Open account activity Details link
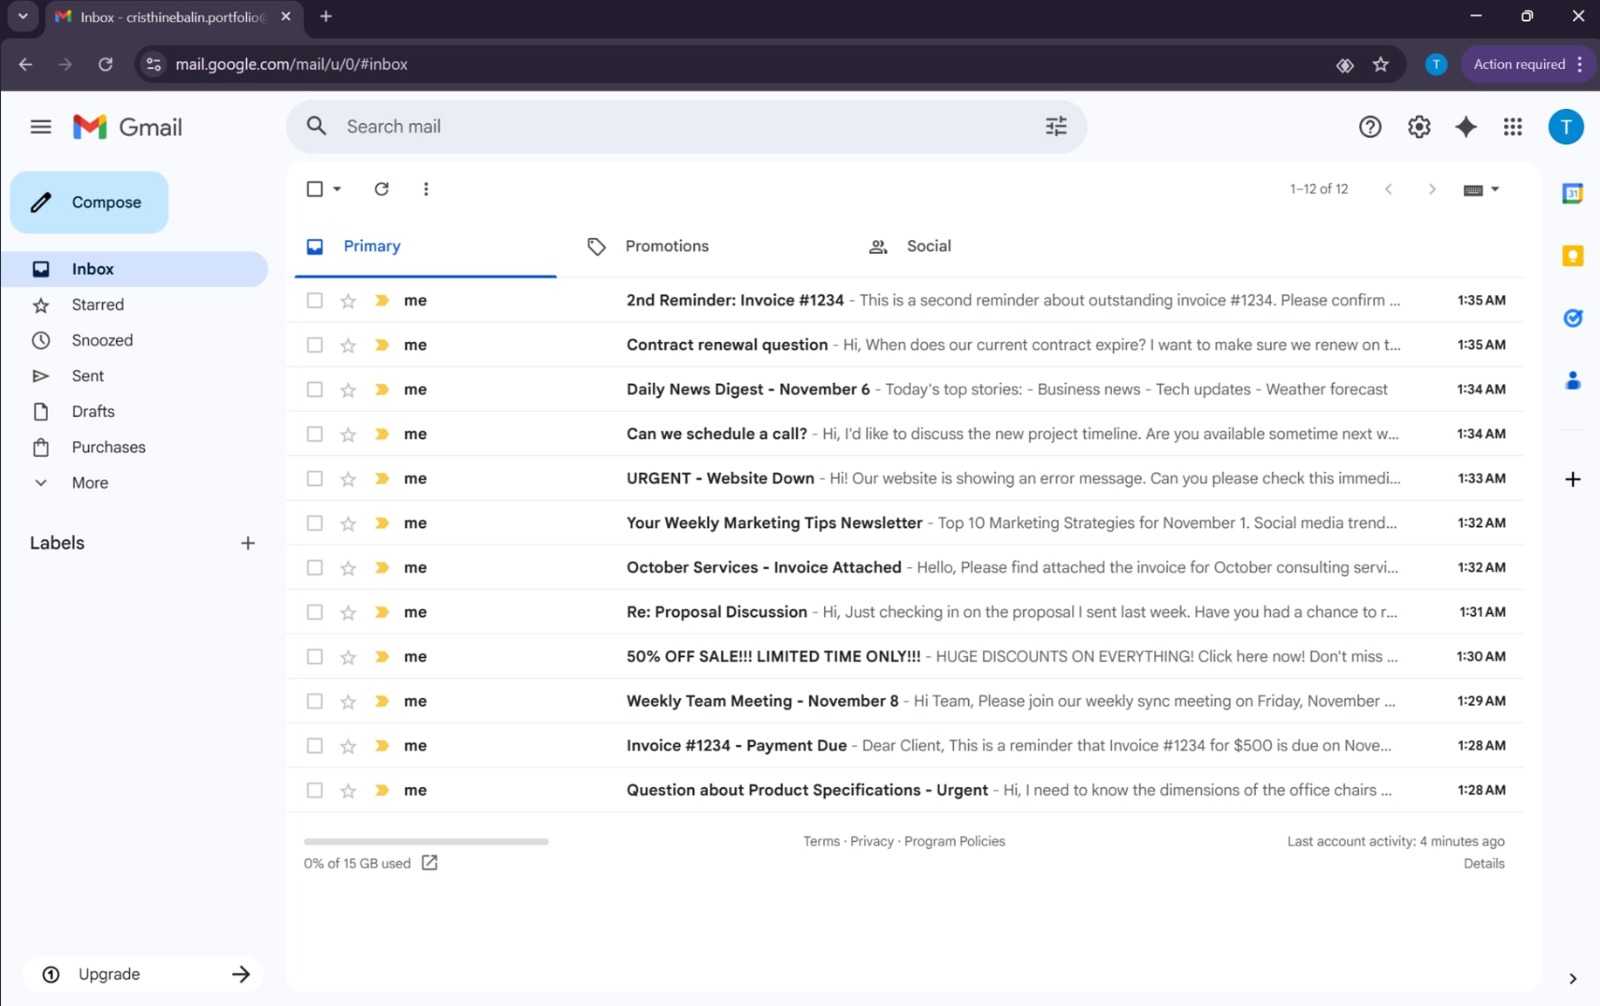 (1484, 863)
